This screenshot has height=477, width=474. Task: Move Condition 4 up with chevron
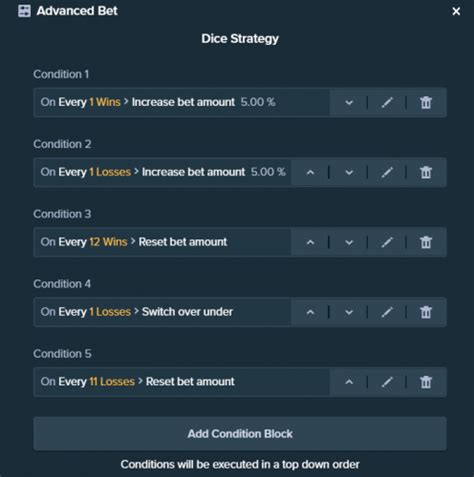310,312
